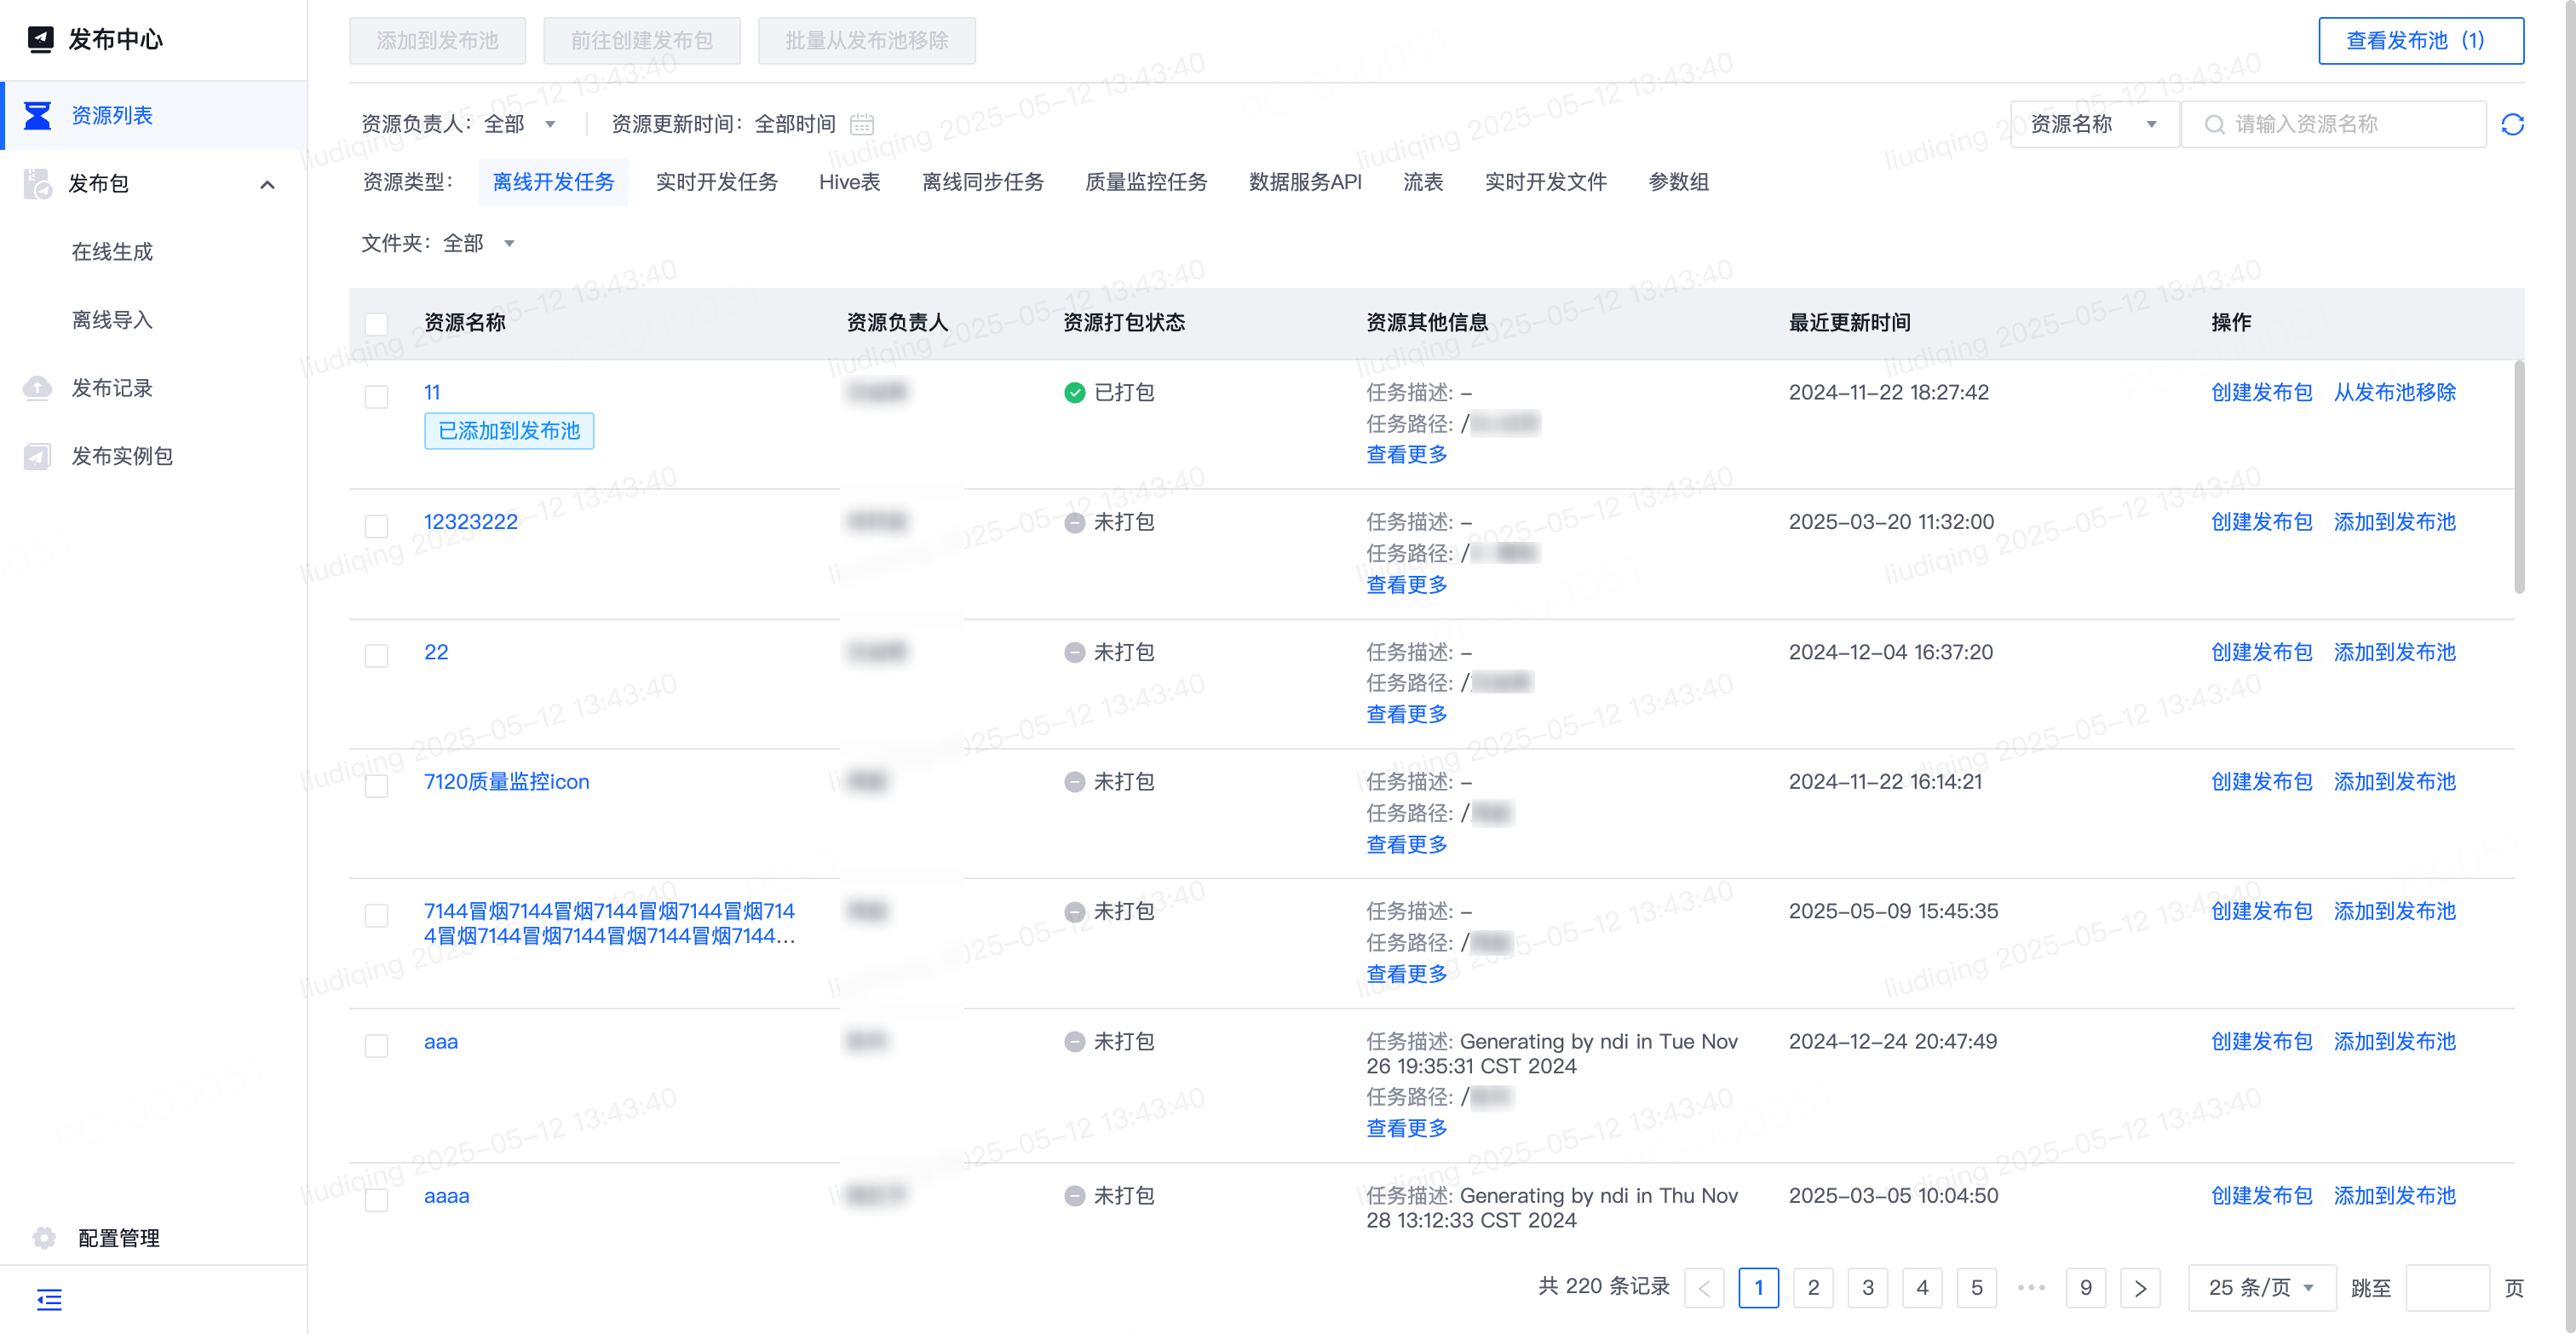Collapse sidebar with bottom menu-fold icon
The image size is (2576, 1334).
[49, 1299]
